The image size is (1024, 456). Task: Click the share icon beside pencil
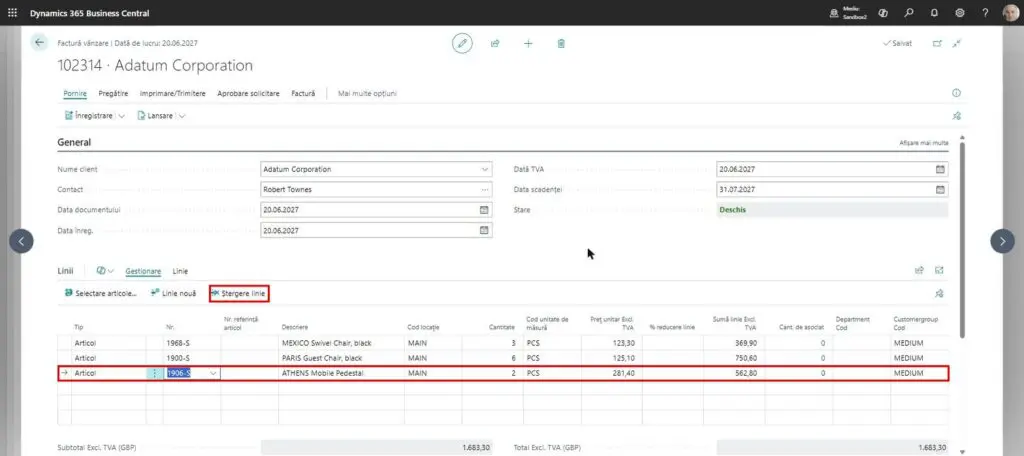[x=495, y=43]
